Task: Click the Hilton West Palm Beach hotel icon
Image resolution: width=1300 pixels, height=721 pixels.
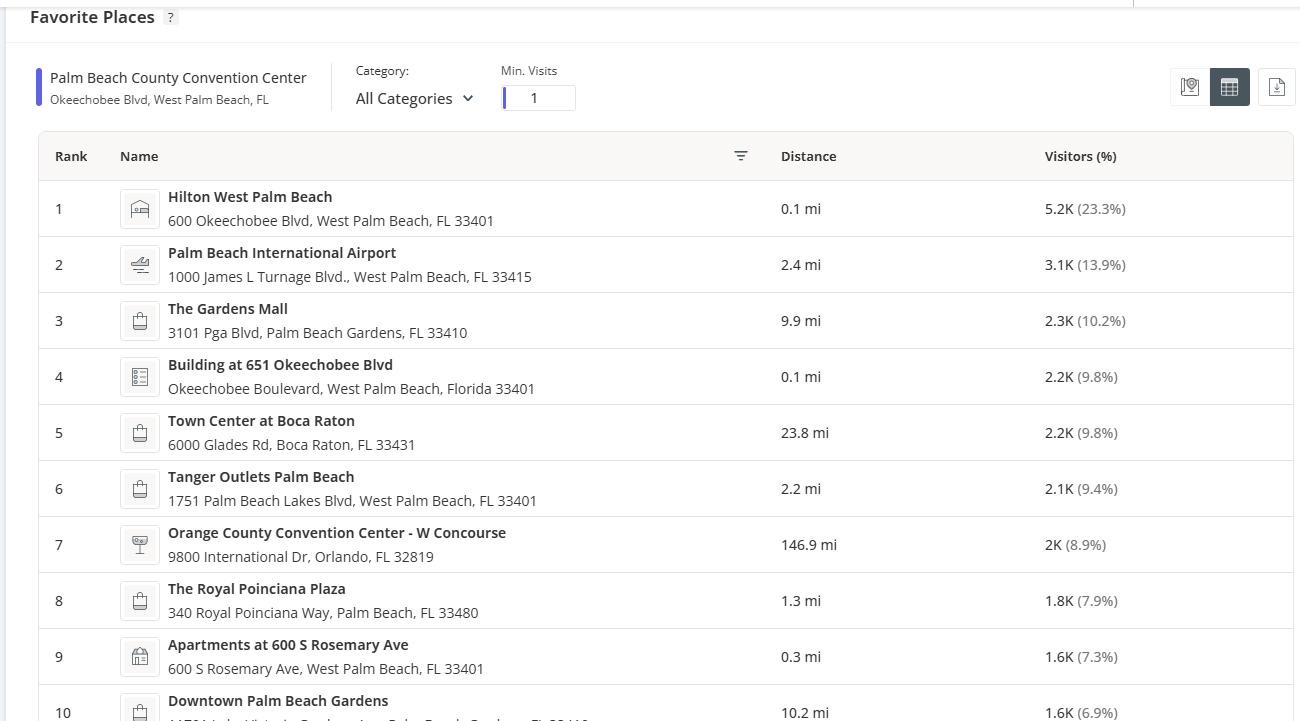Action: pos(140,209)
